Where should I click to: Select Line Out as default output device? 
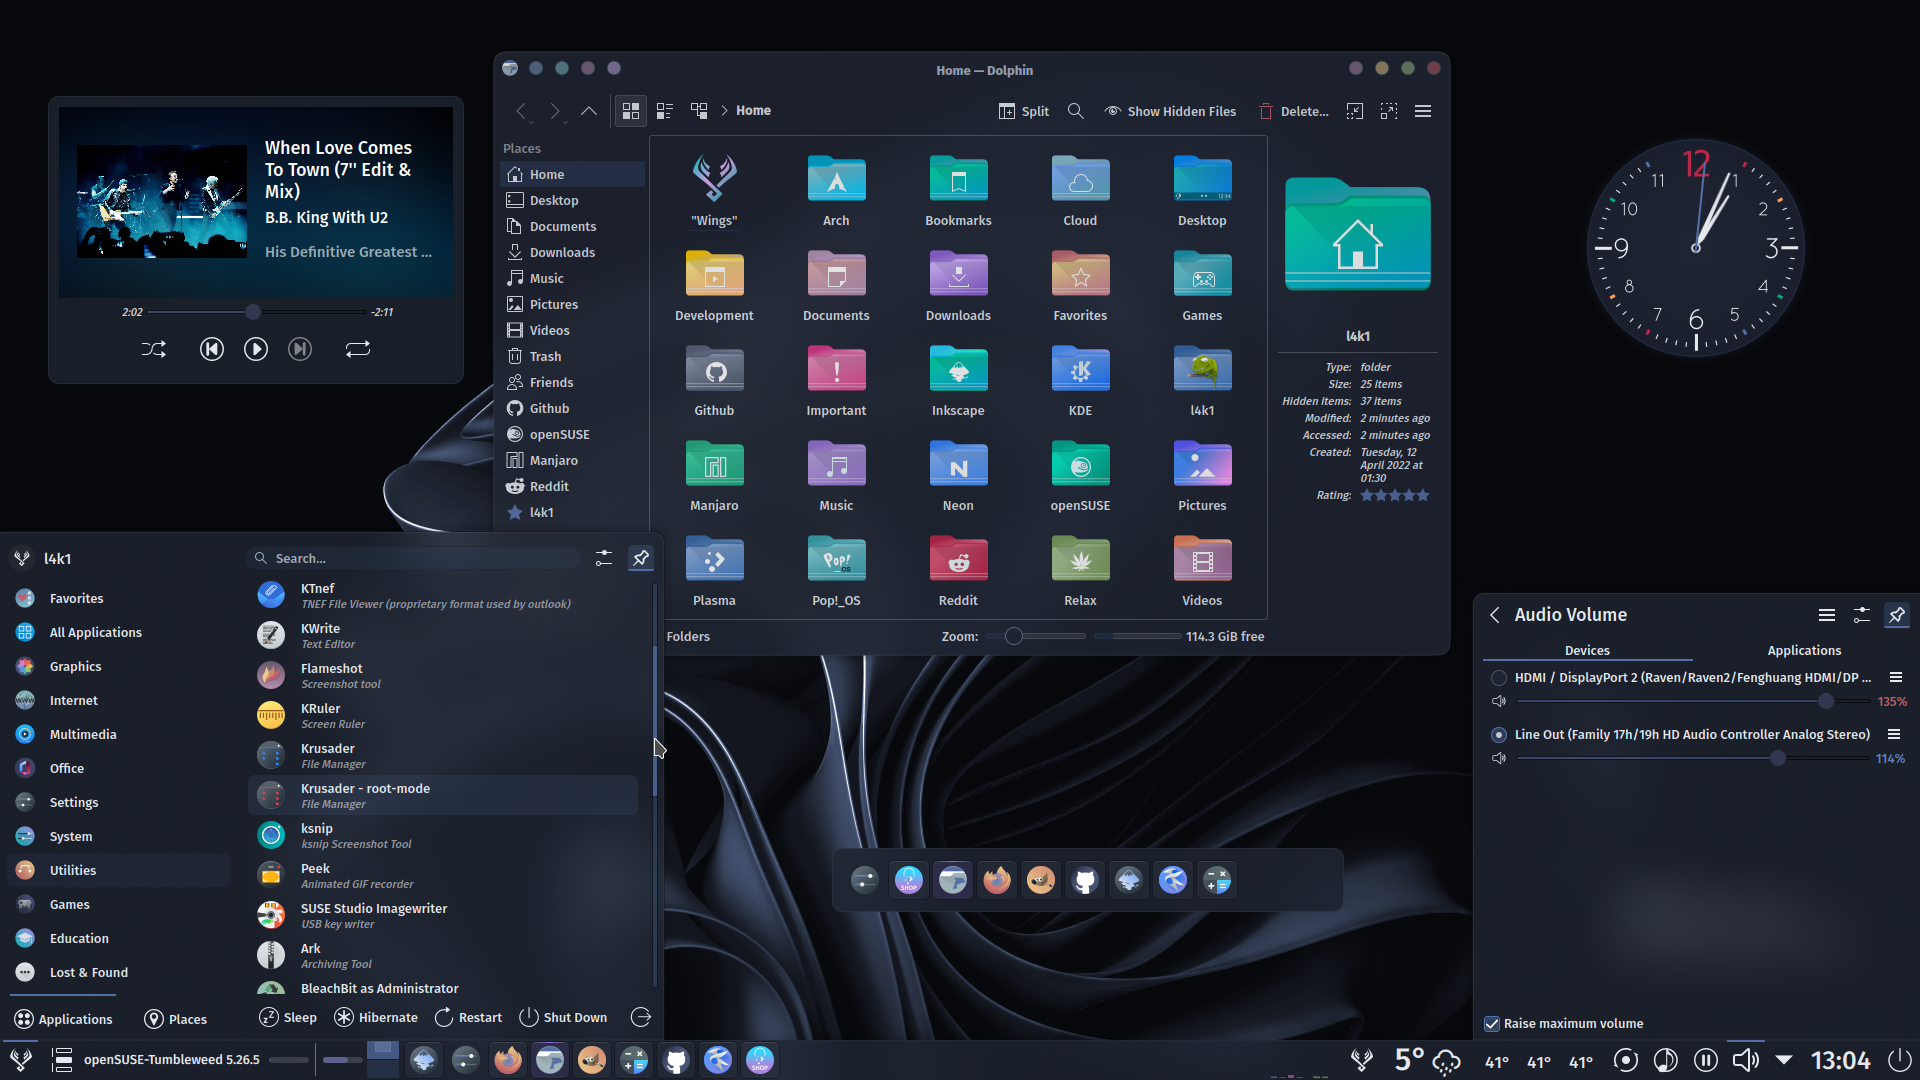click(x=1499, y=735)
